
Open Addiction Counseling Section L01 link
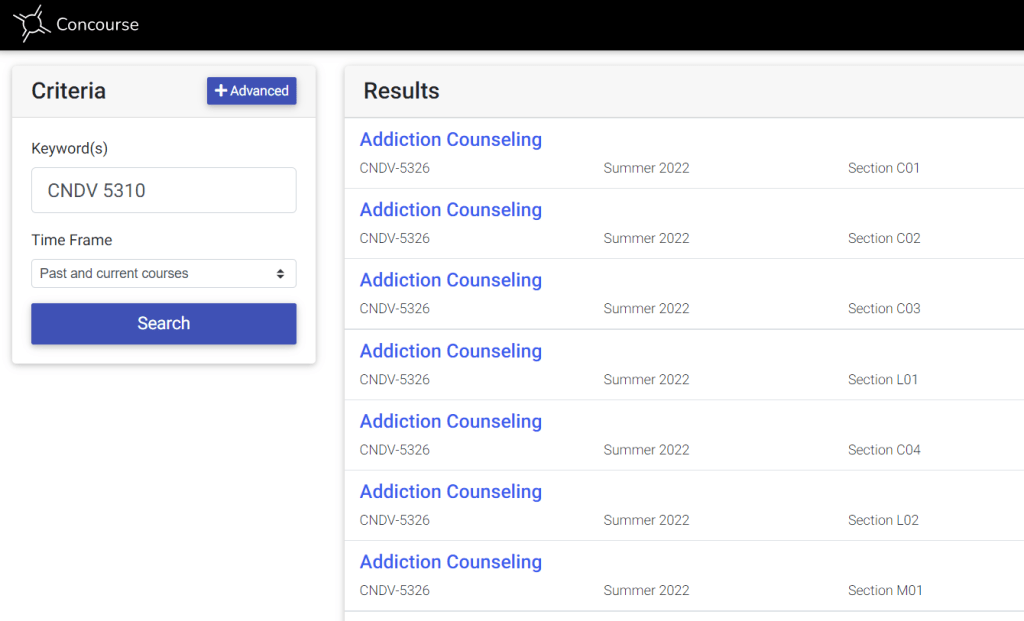click(x=451, y=351)
